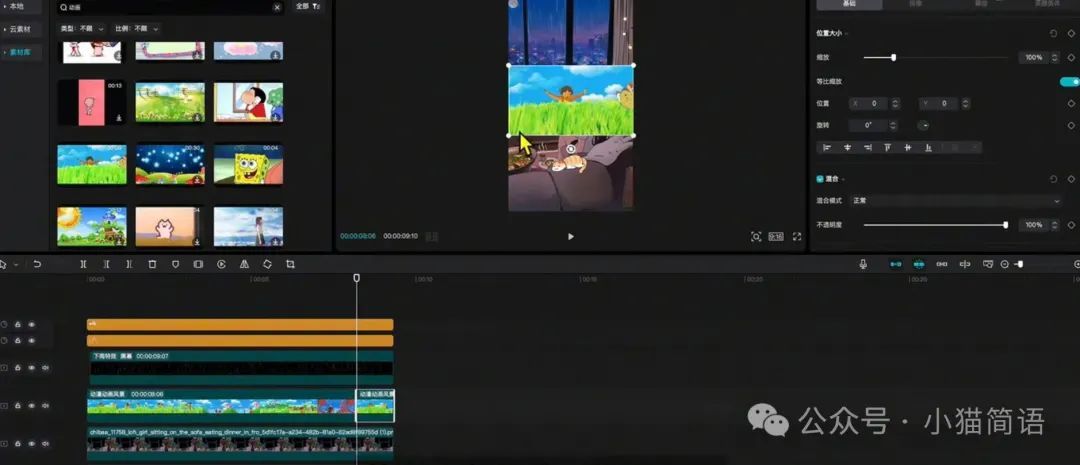
Task: Undo the last edit in timeline toolbar
Action: pyautogui.click(x=37, y=264)
